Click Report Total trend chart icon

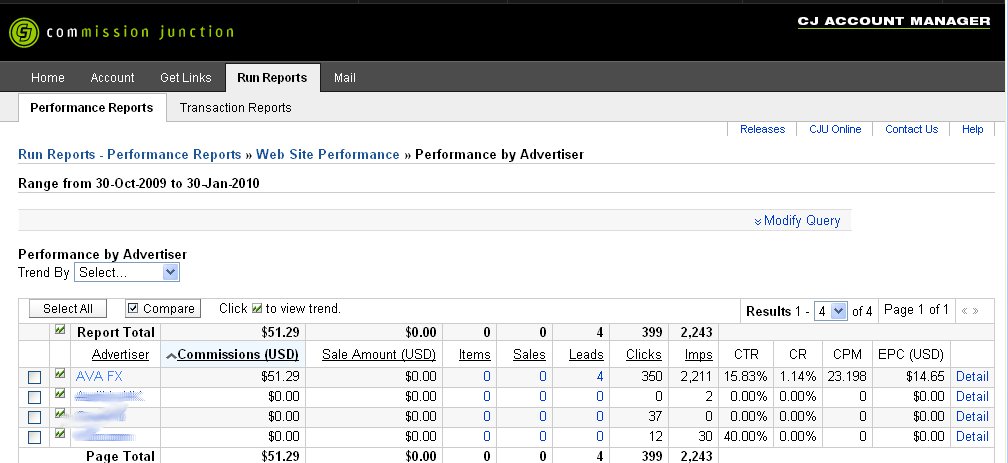click(x=61, y=329)
